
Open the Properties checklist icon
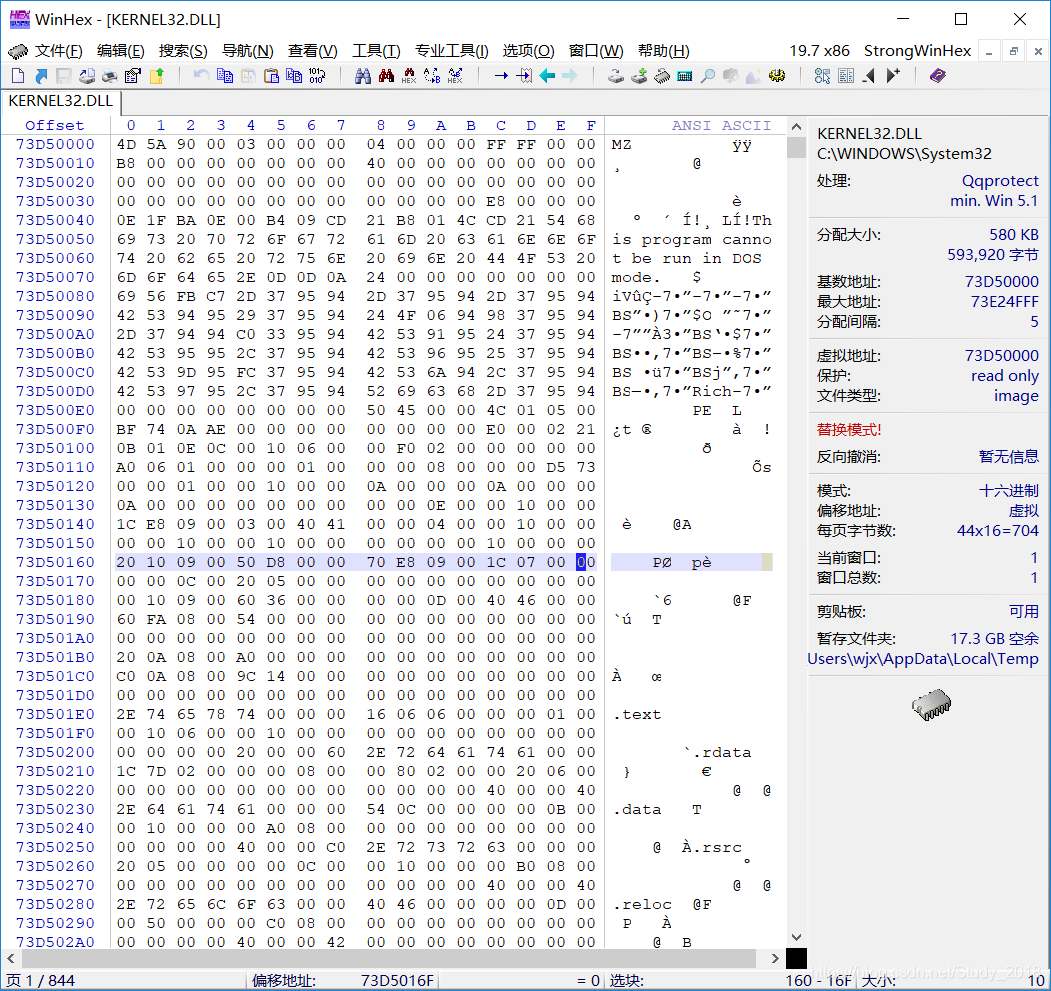coord(133,76)
